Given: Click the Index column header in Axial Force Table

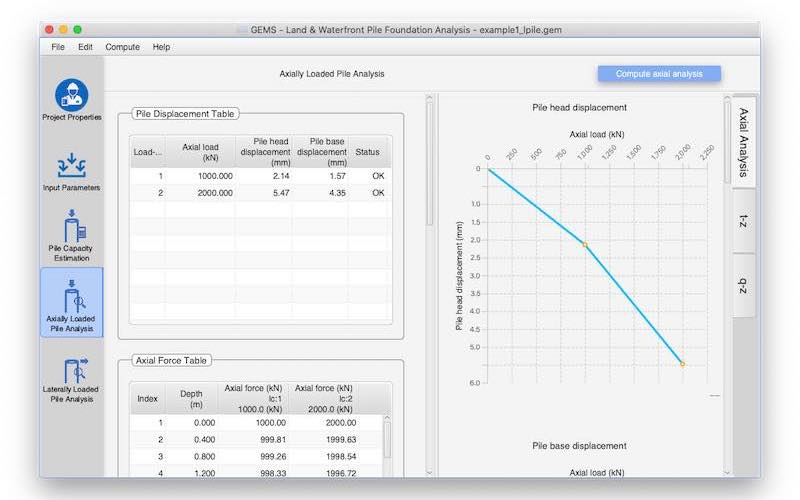Looking at the screenshot, I should tap(147, 399).
